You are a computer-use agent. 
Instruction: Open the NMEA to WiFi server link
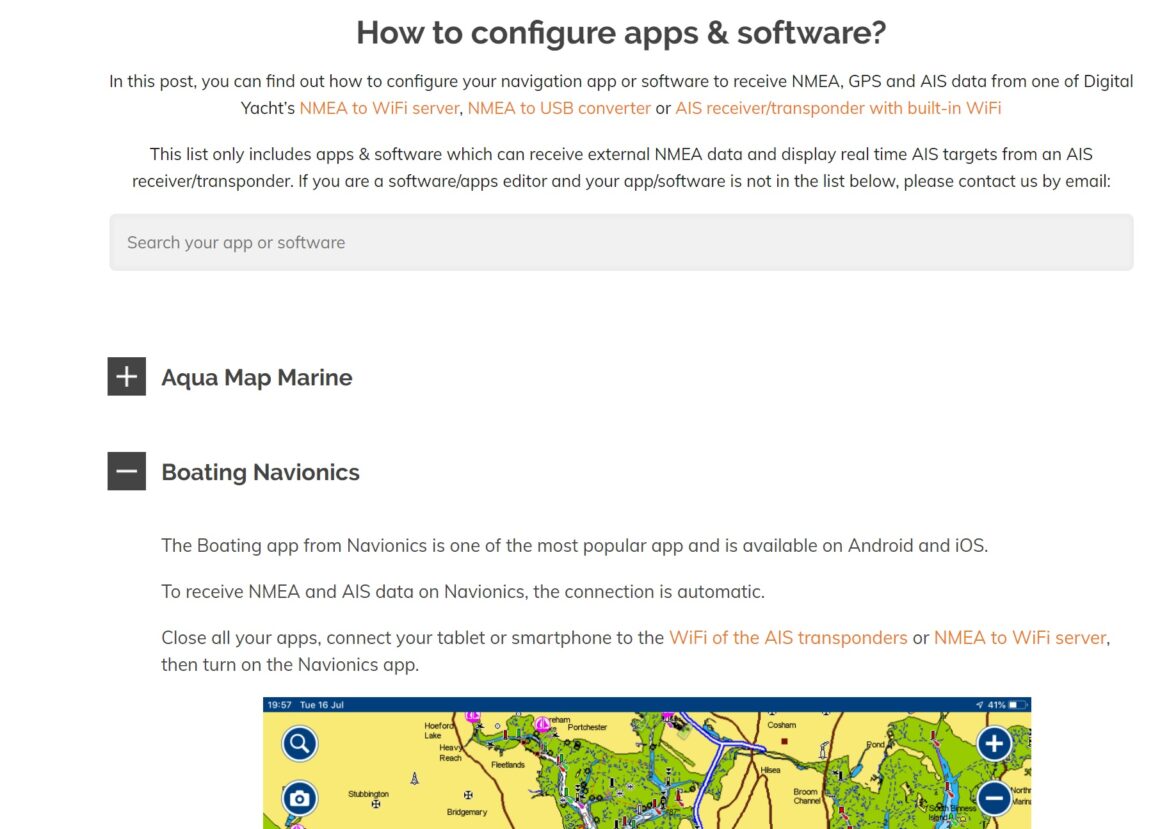tap(379, 107)
